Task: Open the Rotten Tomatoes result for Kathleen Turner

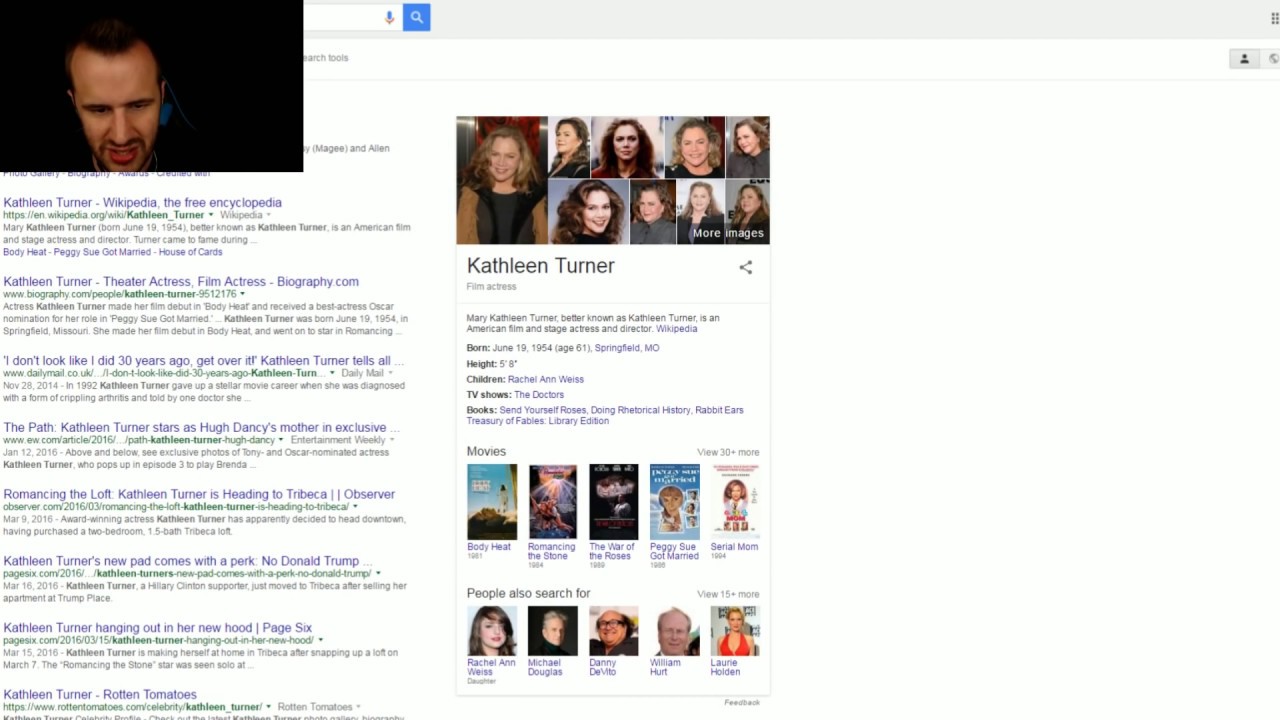Action: pyautogui.click(x=100, y=694)
